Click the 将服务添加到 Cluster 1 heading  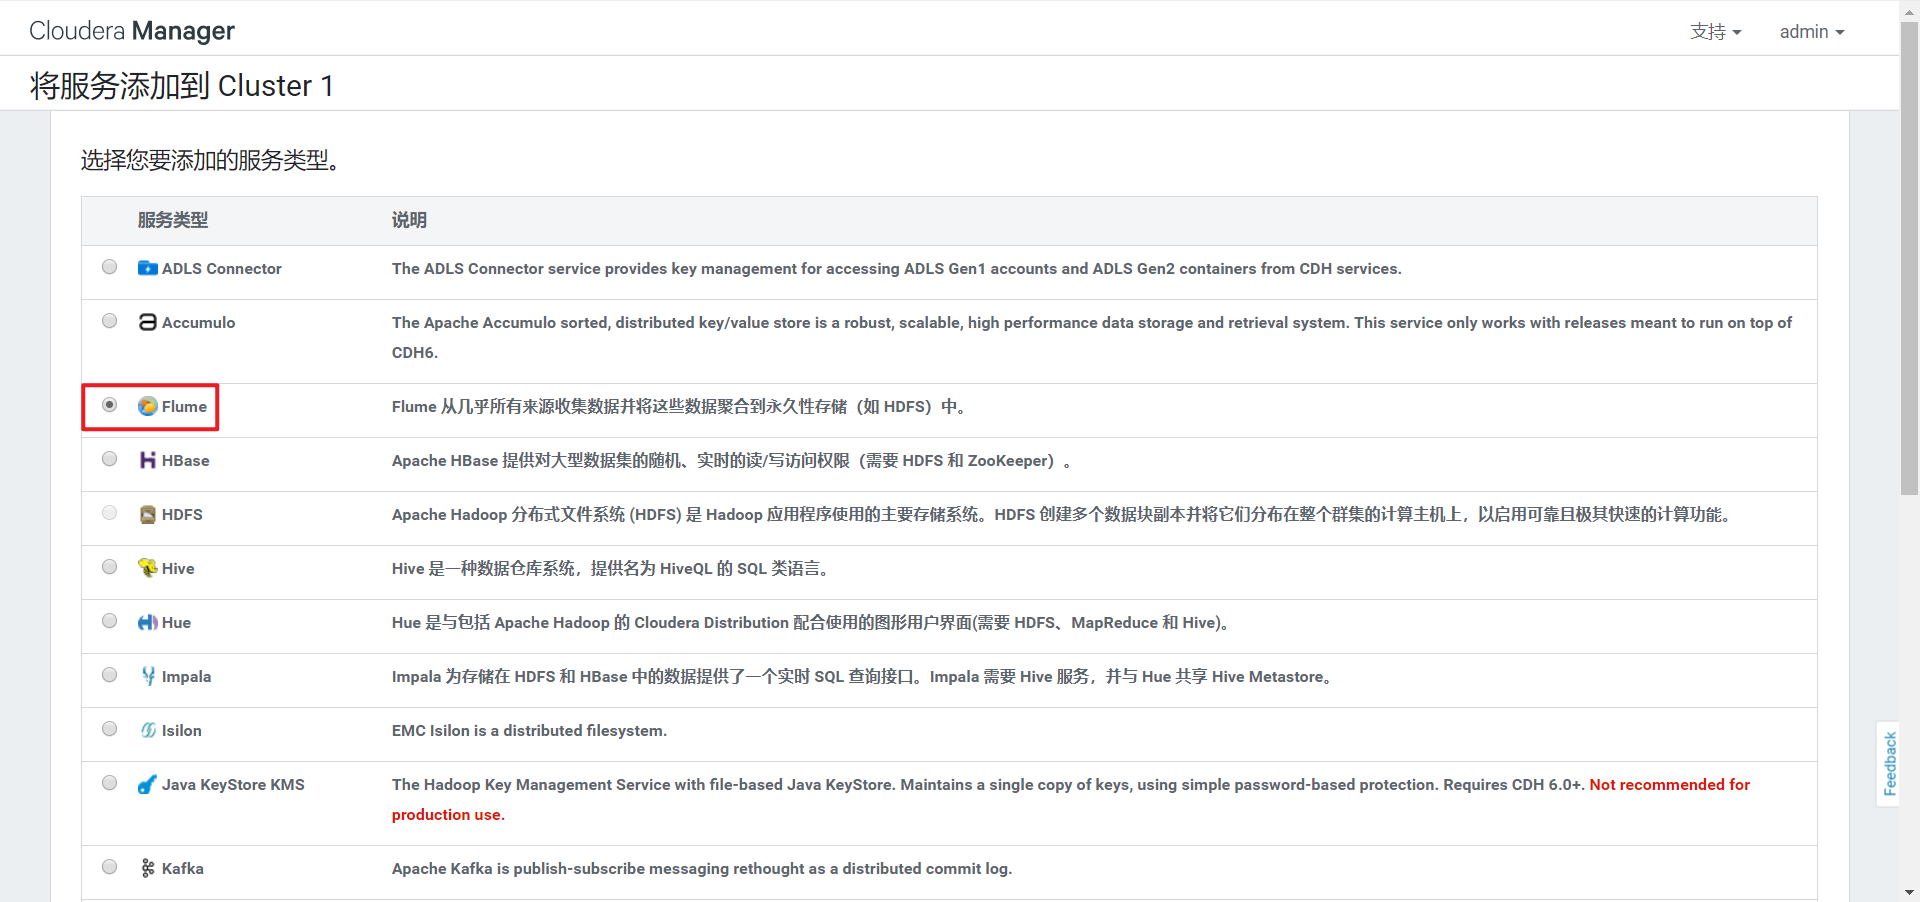[182, 85]
